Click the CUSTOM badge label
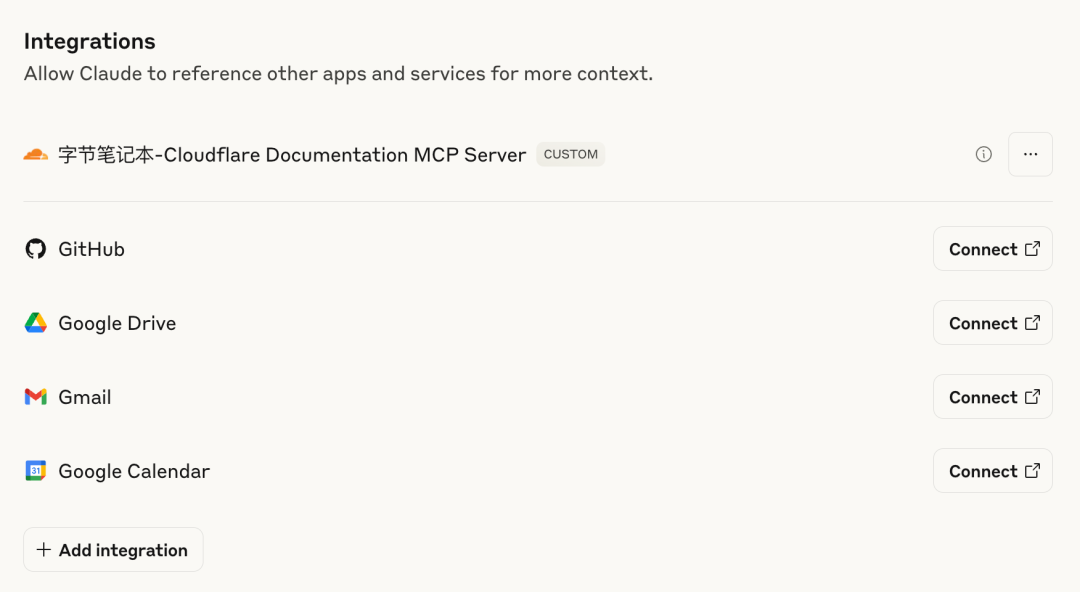 570,154
